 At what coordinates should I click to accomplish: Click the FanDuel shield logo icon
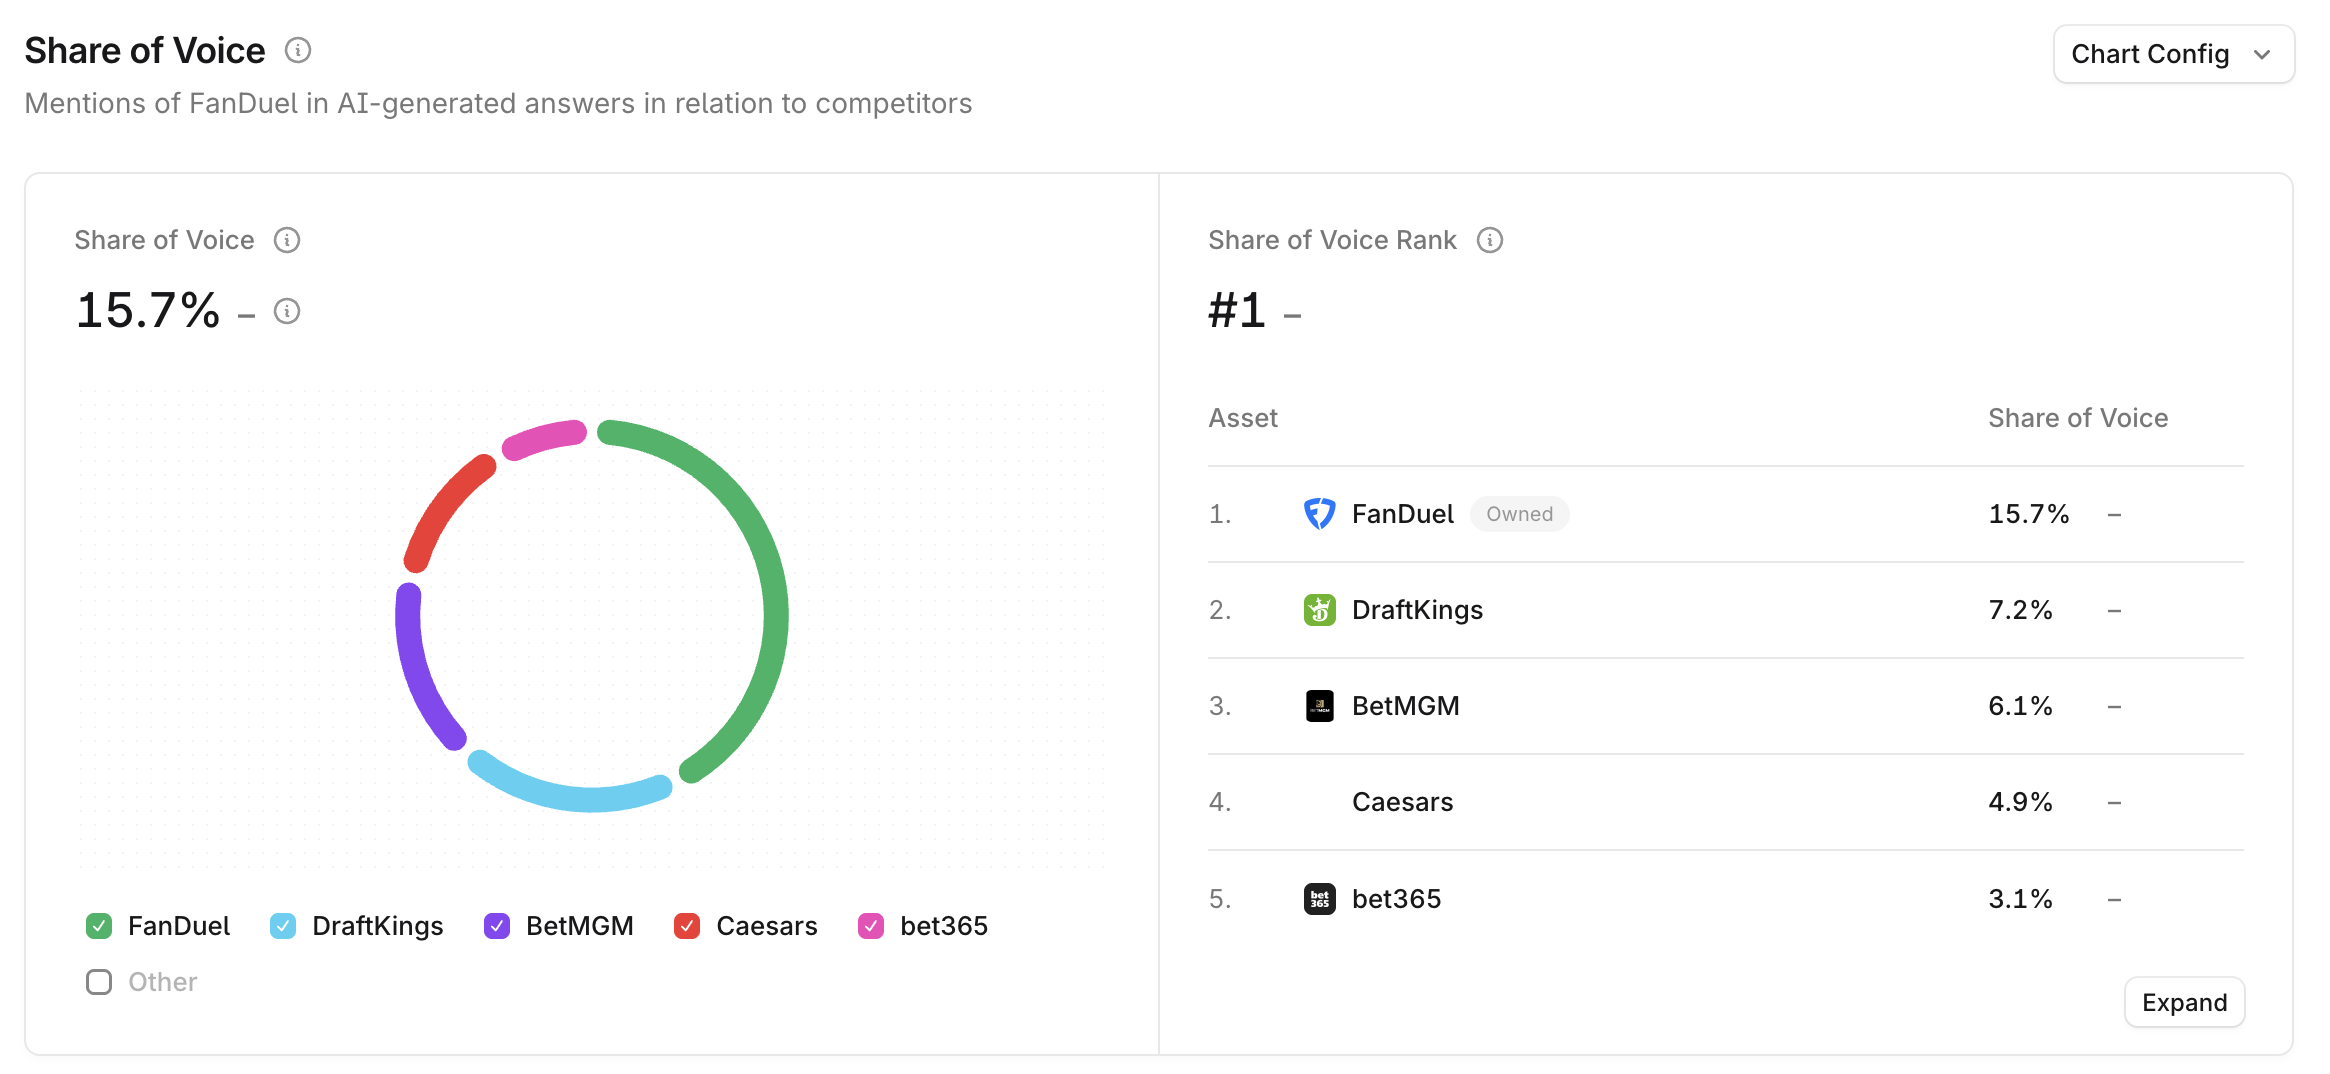coord(1319,514)
